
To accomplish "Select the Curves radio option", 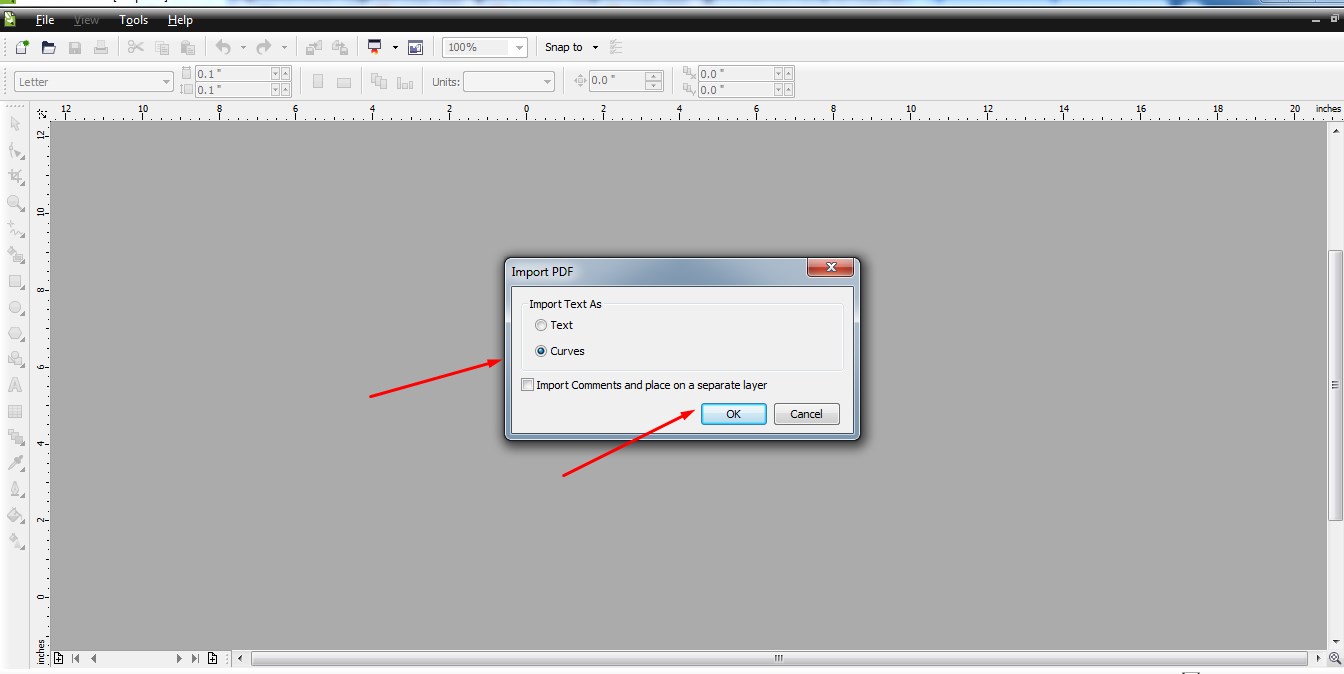I will coord(541,351).
